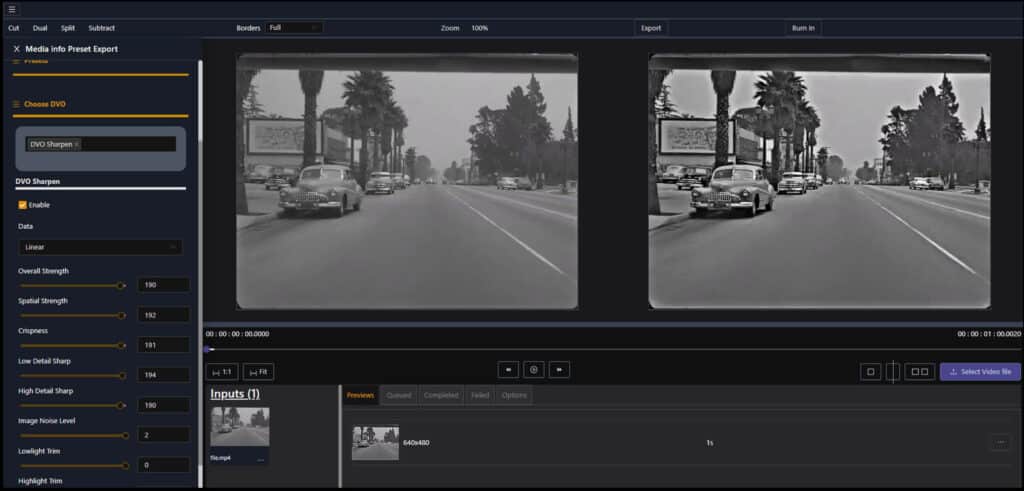Select the Cut view mode

coord(14,28)
